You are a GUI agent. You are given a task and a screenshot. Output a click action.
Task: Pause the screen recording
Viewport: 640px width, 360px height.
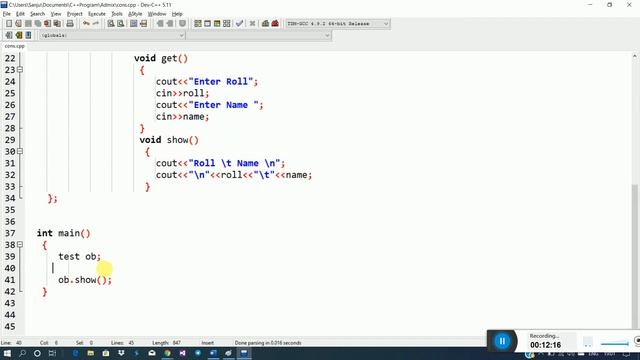502,341
